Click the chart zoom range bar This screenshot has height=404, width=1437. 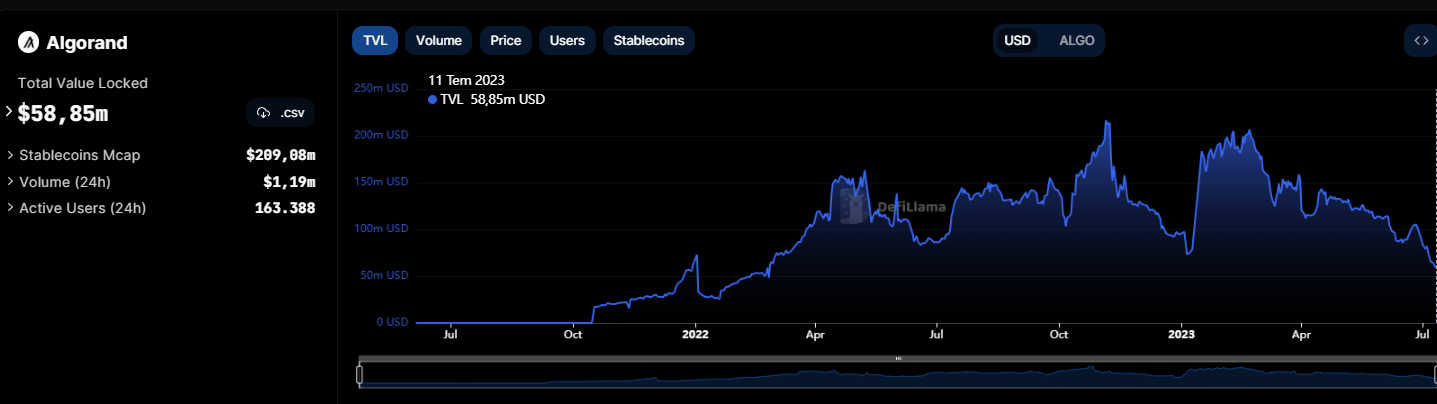tap(897, 375)
